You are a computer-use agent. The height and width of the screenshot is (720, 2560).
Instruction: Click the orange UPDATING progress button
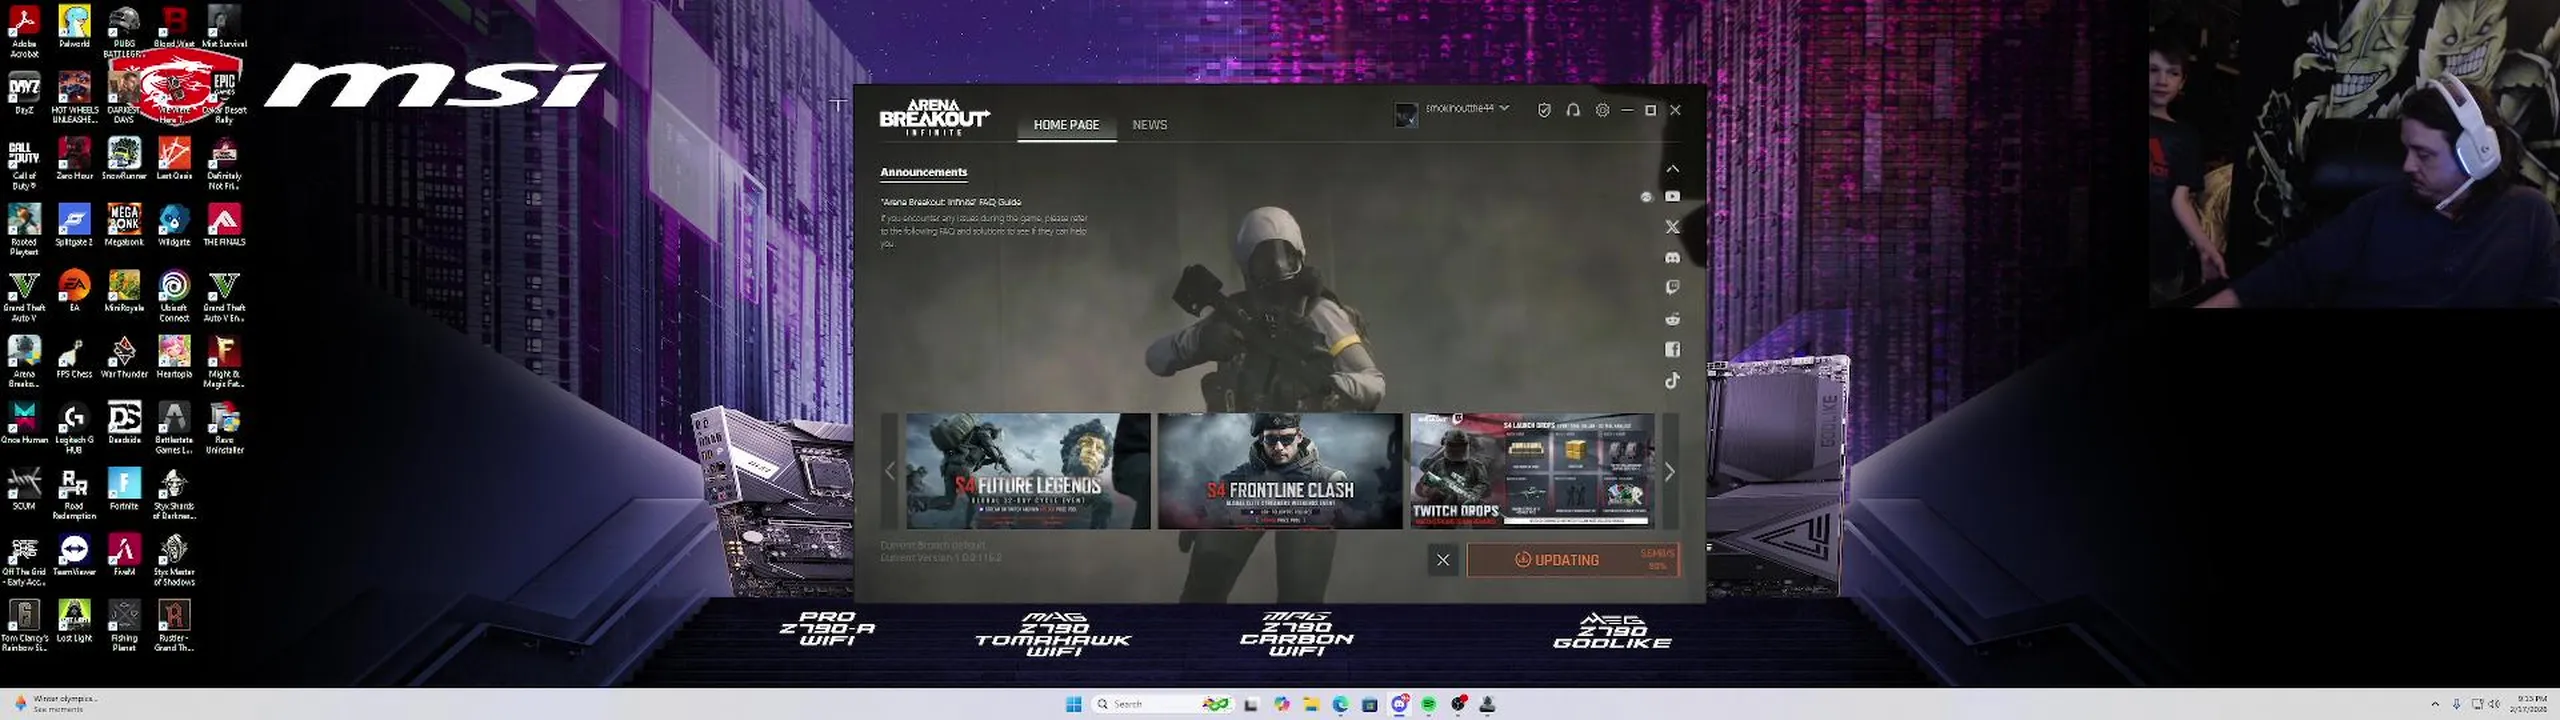(1573, 560)
